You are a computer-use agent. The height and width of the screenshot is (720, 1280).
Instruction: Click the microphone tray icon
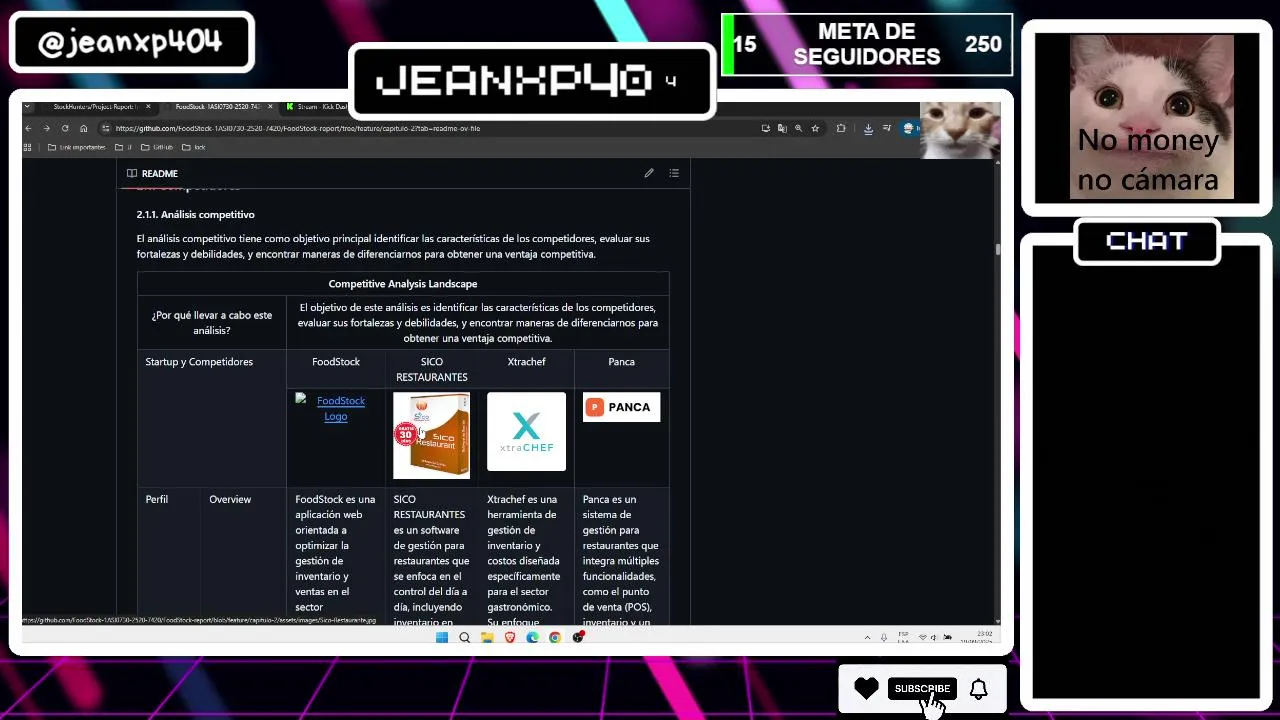point(883,637)
